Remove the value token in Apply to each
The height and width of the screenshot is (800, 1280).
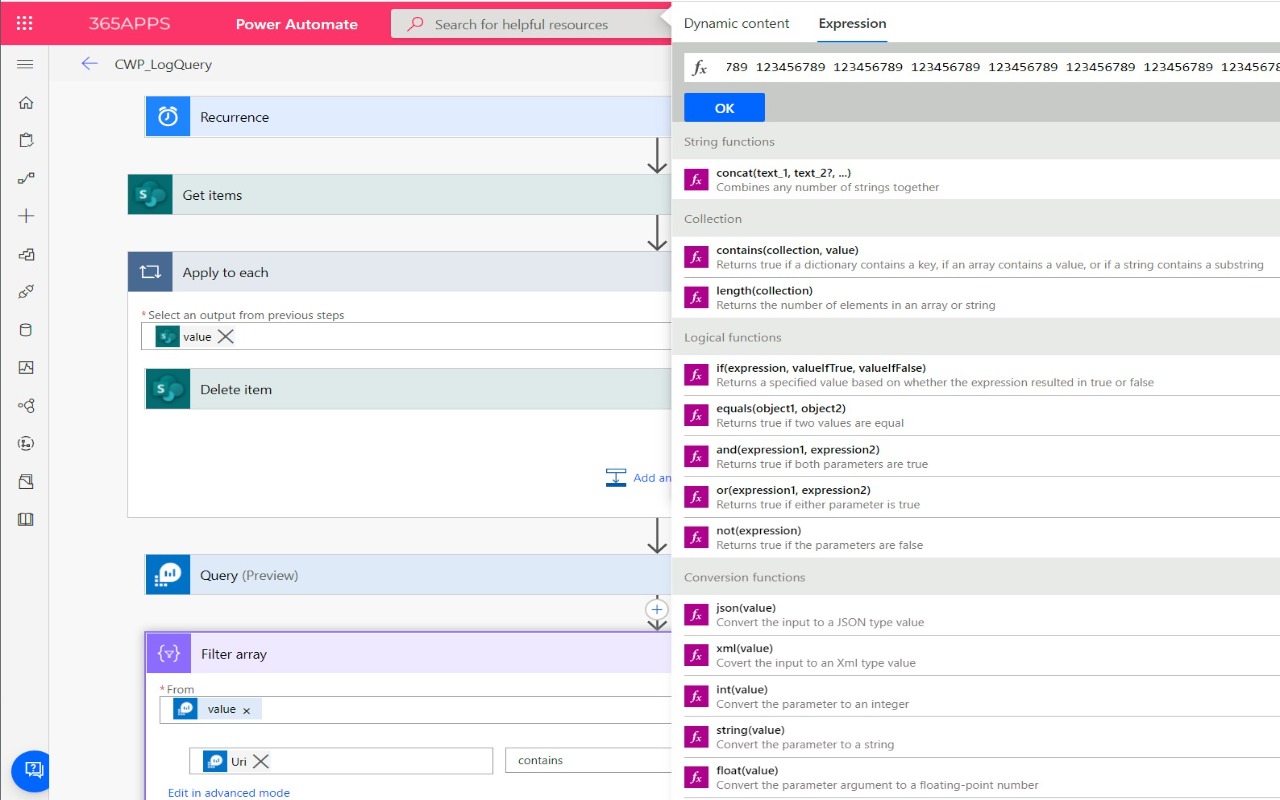pos(226,337)
